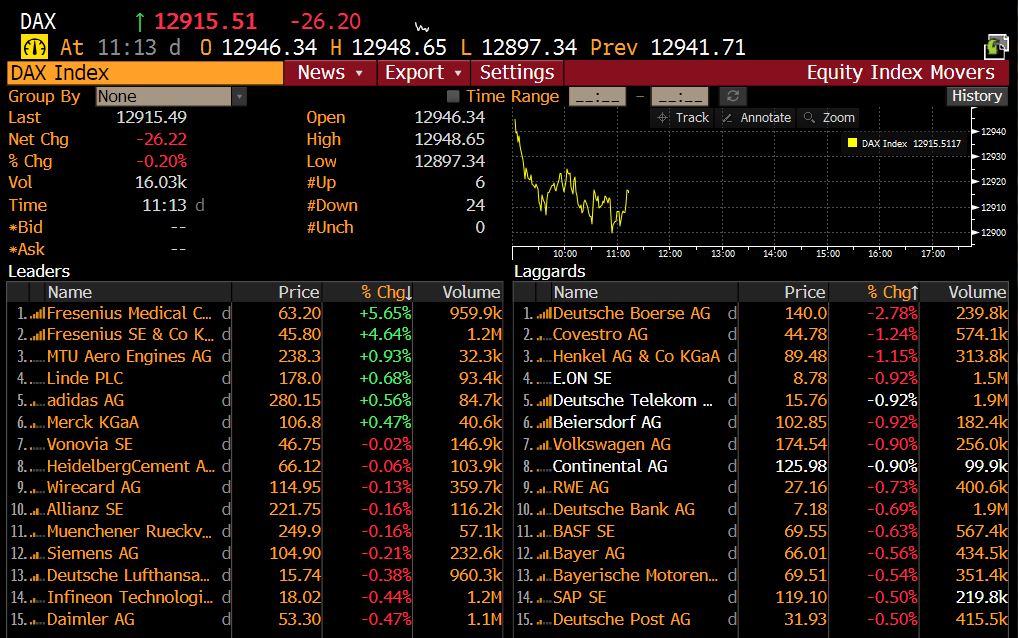Select the Muenchener Rueckv leader row
Image resolution: width=1018 pixels, height=638 pixels.
[255, 532]
